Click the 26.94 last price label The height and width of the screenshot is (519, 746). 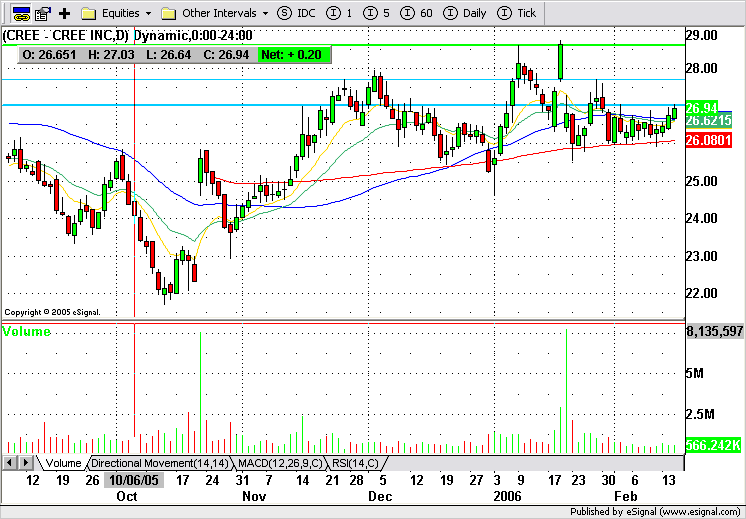(x=702, y=108)
